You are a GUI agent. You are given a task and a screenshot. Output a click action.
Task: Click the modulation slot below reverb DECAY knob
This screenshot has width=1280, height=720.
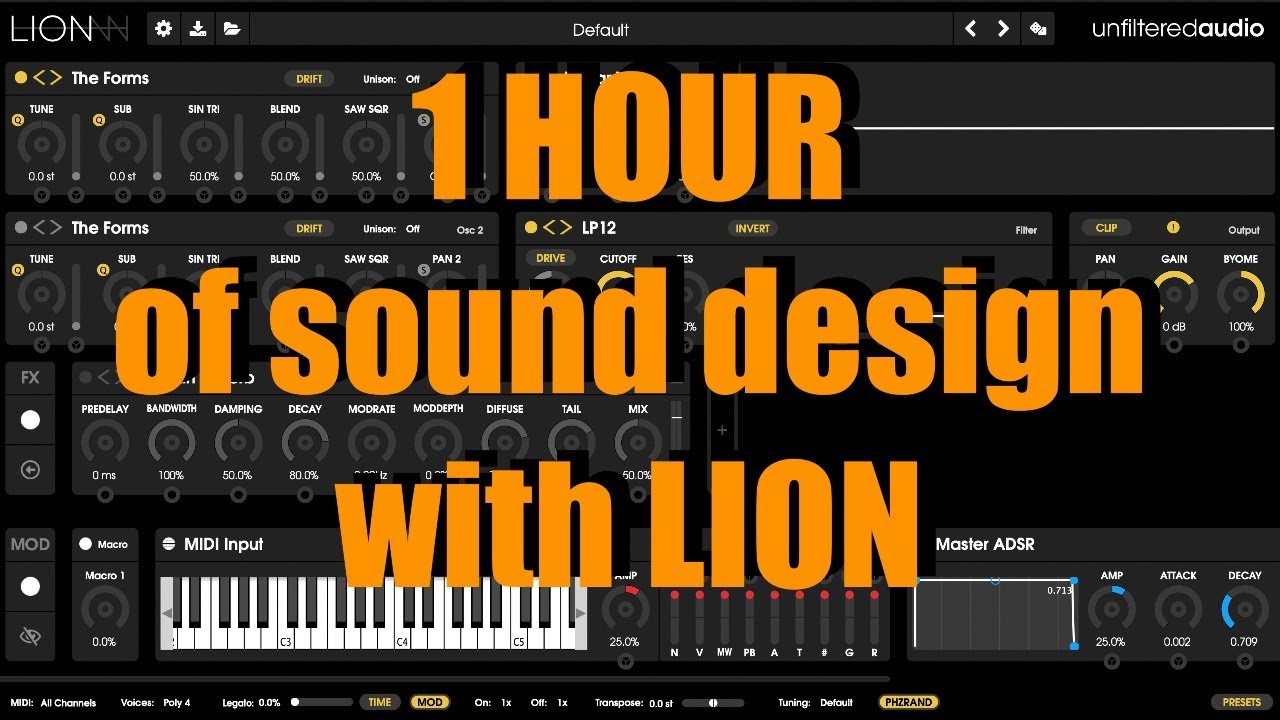[305, 495]
